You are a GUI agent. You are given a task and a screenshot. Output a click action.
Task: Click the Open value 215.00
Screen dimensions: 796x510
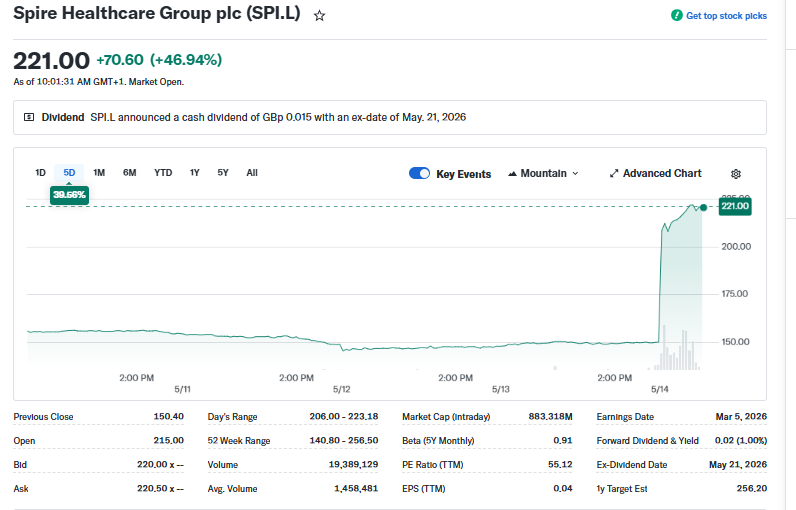(169, 440)
